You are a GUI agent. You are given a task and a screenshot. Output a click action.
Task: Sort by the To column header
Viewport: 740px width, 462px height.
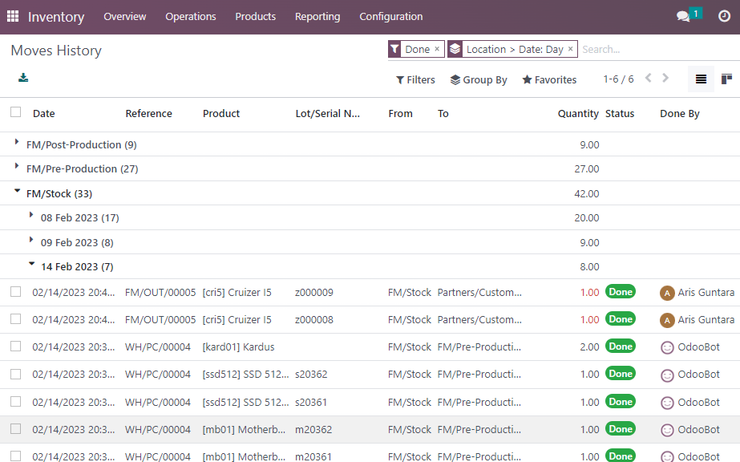(x=443, y=113)
